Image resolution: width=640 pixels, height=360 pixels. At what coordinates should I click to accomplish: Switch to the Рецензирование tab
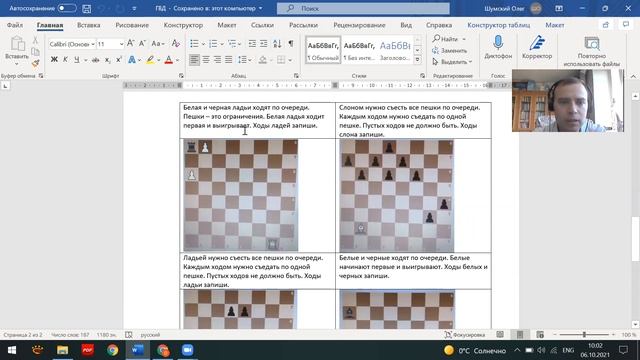point(359,25)
